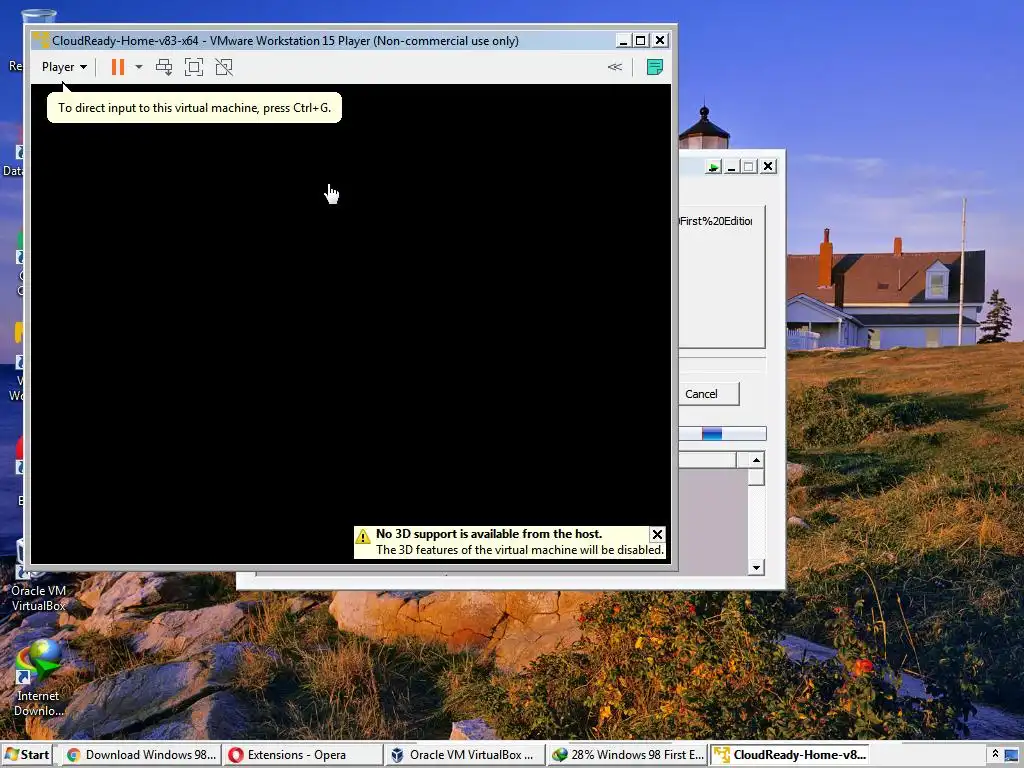
Task: Enter full screen mode icon
Action: click(194, 67)
